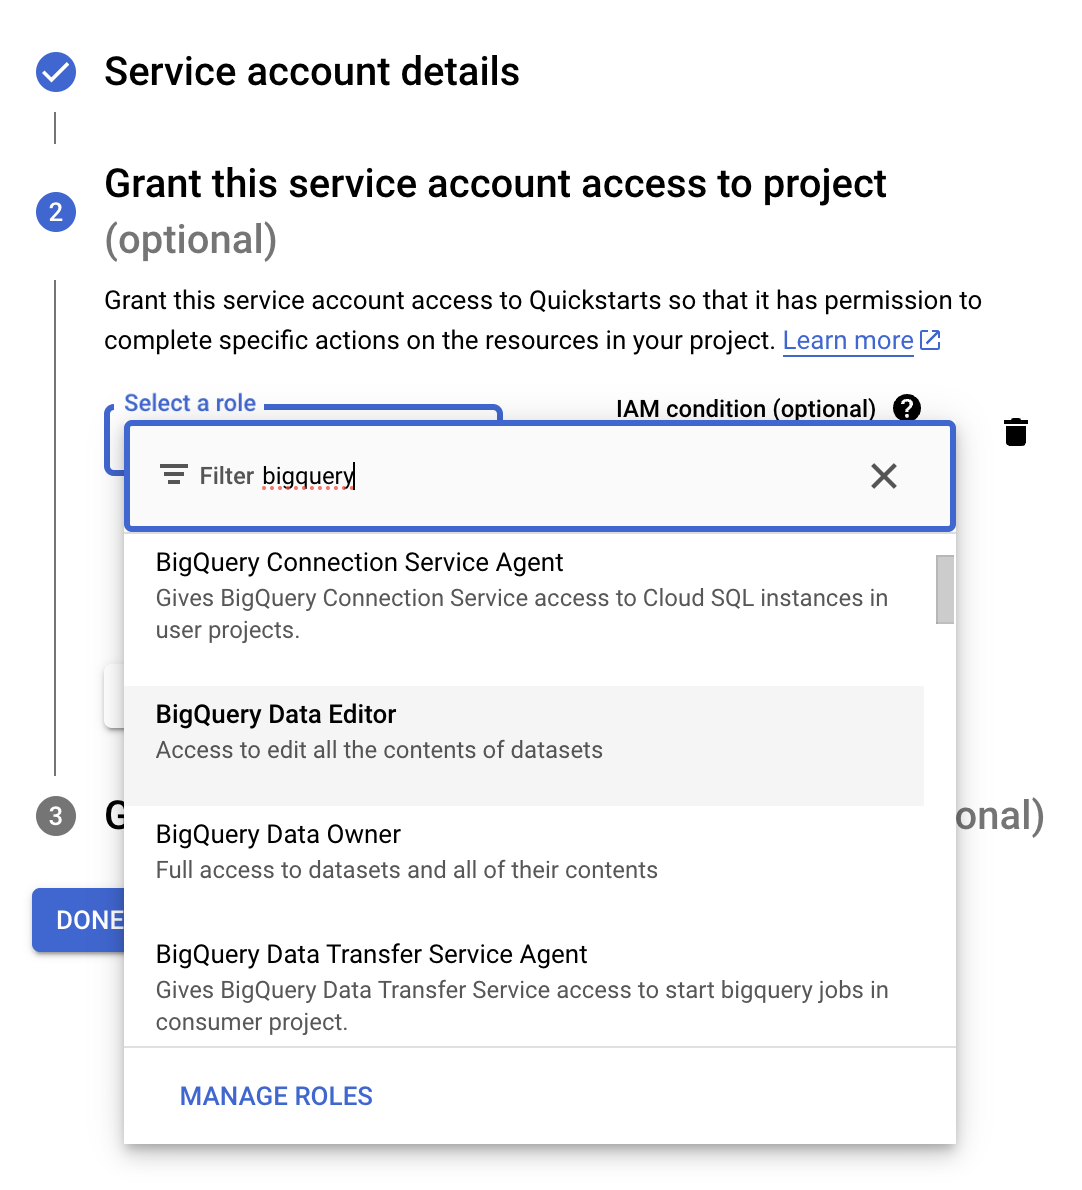Click the step 3 numbered circle icon
Screen dimensions: 1082x1190
tap(55, 817)
